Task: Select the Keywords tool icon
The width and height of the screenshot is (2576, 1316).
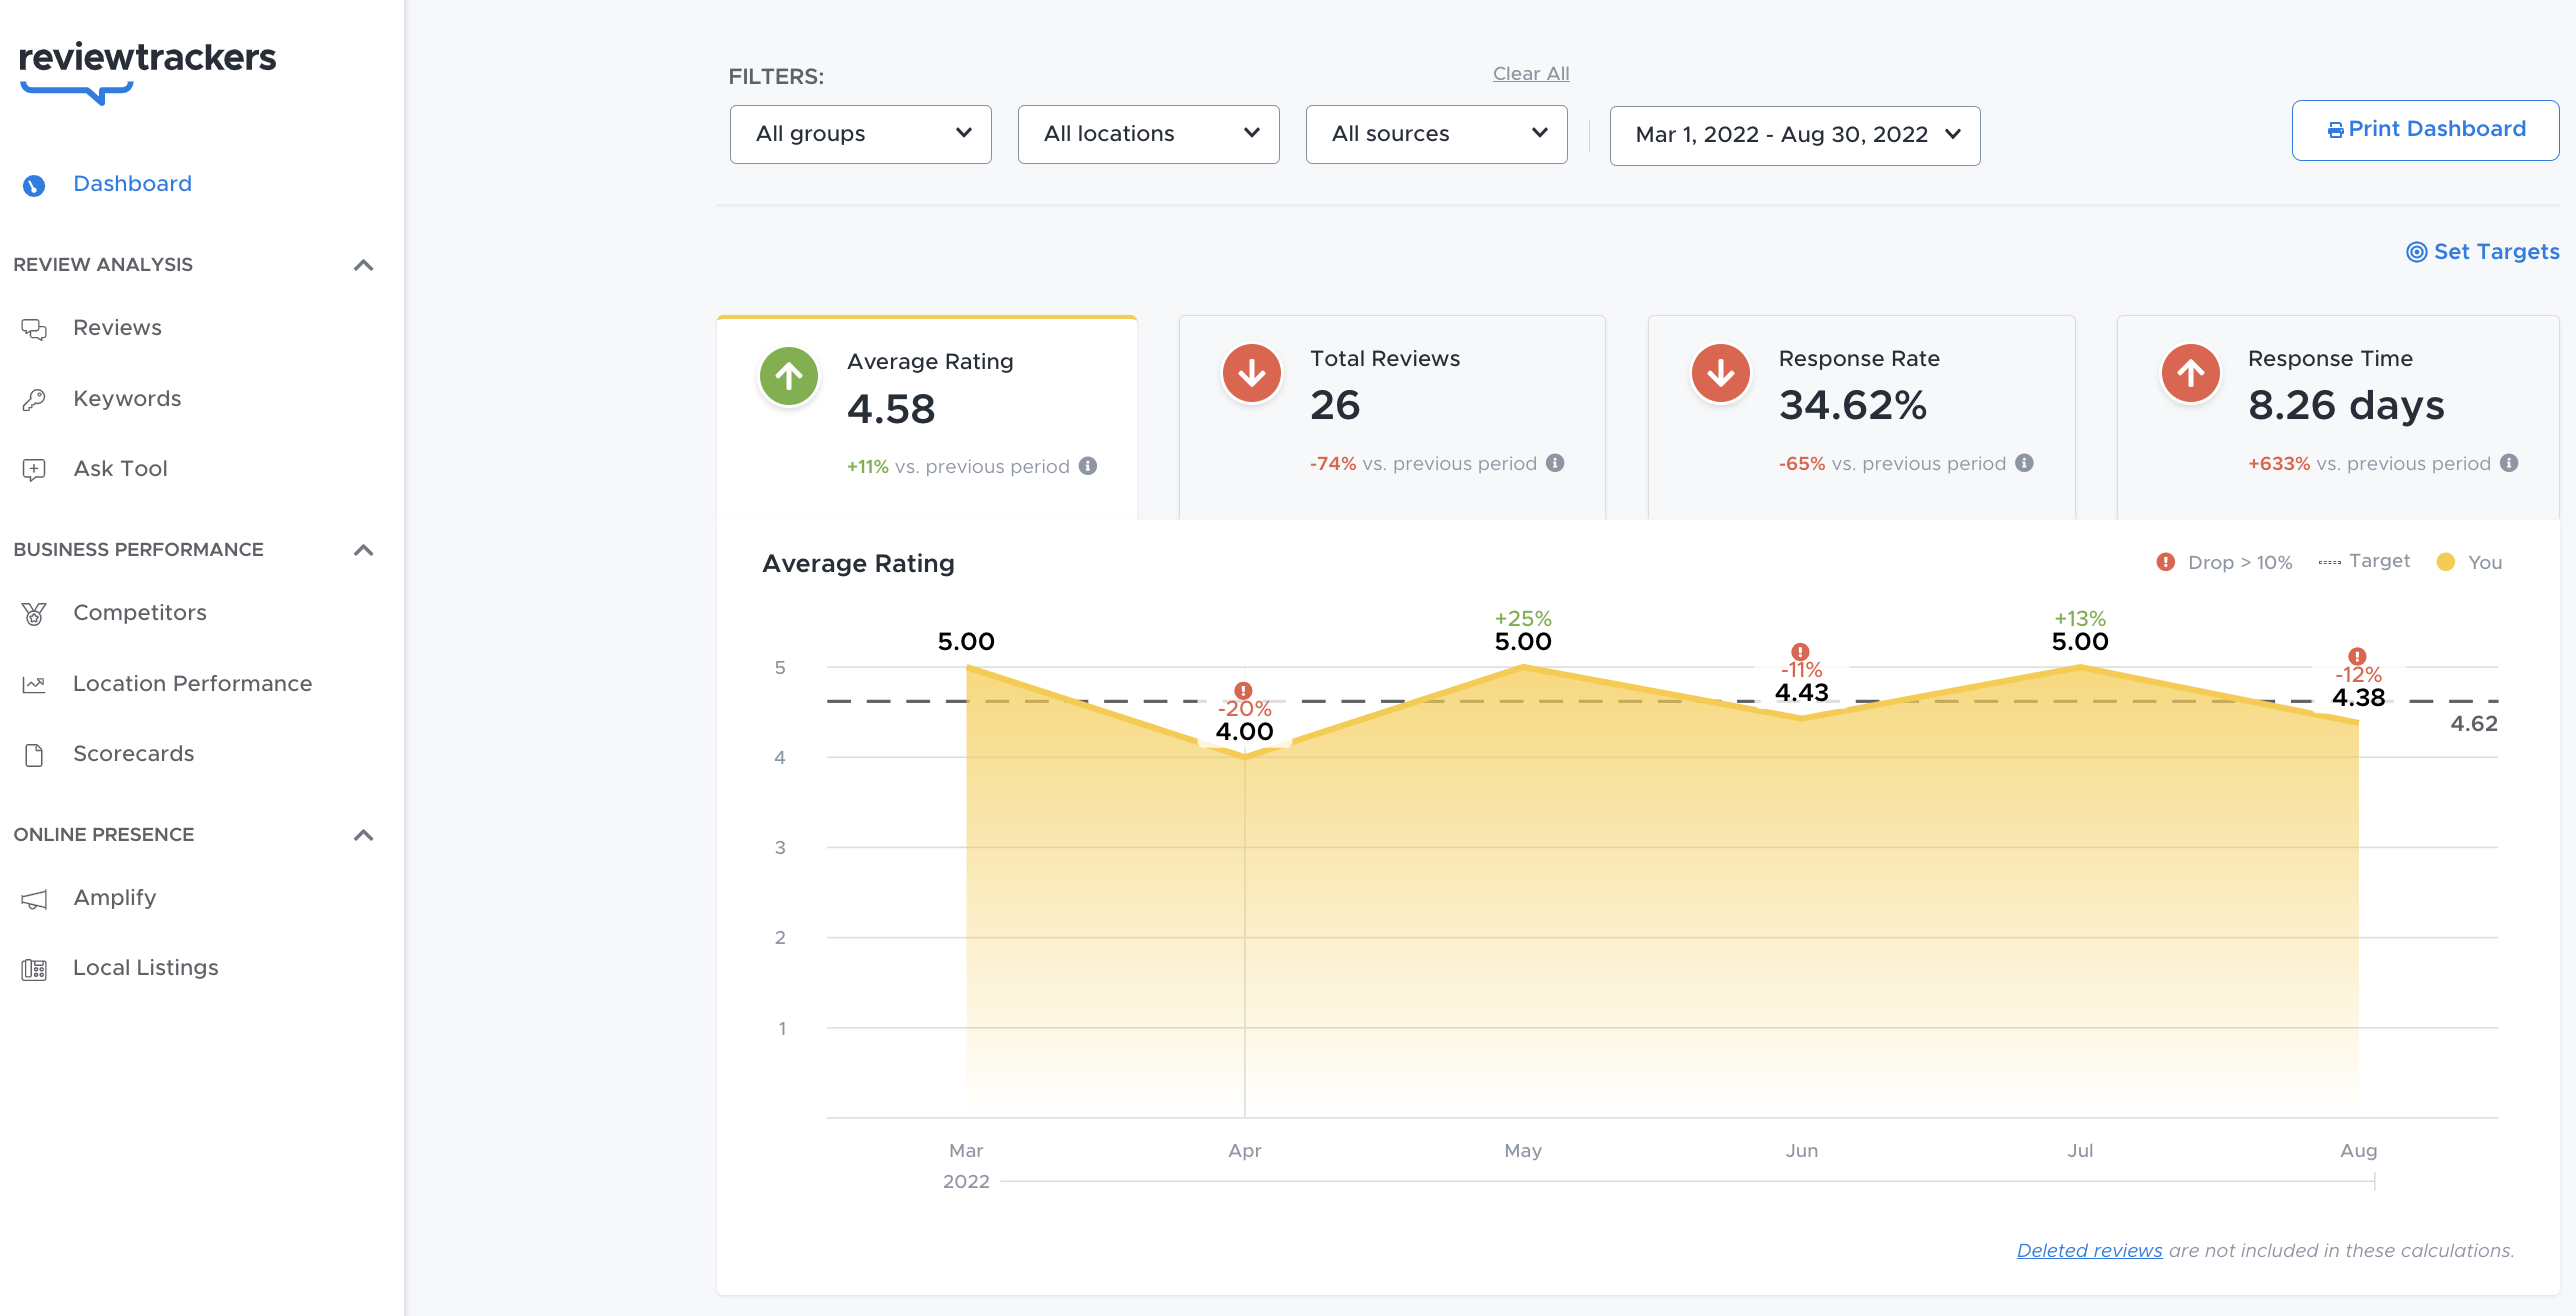Action: click(x=34, y=398)
